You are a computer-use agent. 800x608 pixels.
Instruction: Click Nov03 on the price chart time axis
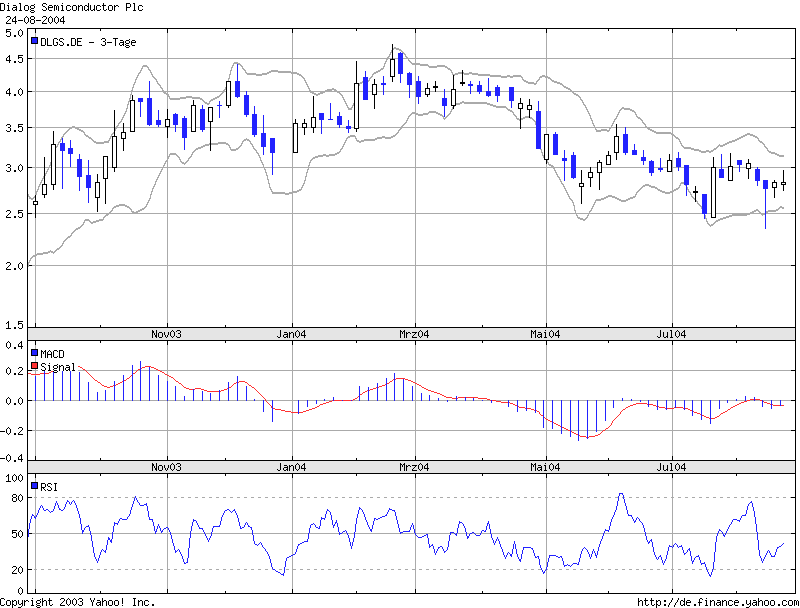pyautogui.click(x=166, y=333)
